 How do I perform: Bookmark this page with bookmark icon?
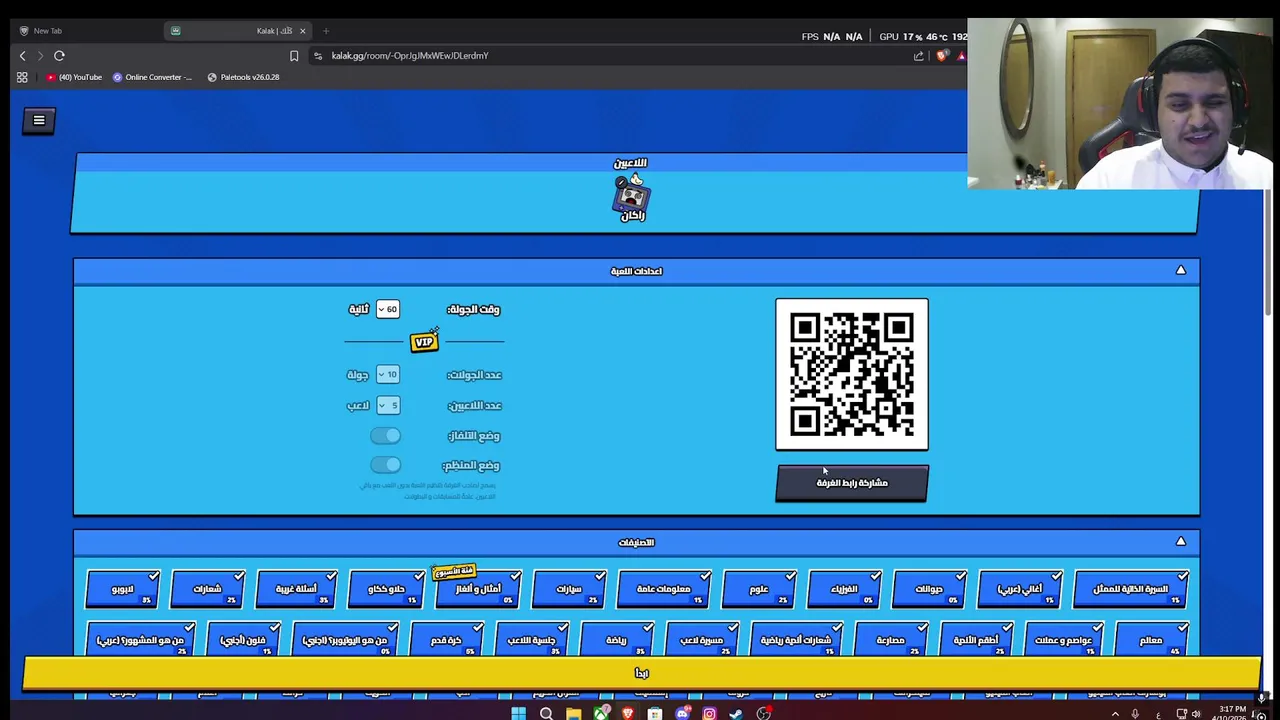point(294,56)
